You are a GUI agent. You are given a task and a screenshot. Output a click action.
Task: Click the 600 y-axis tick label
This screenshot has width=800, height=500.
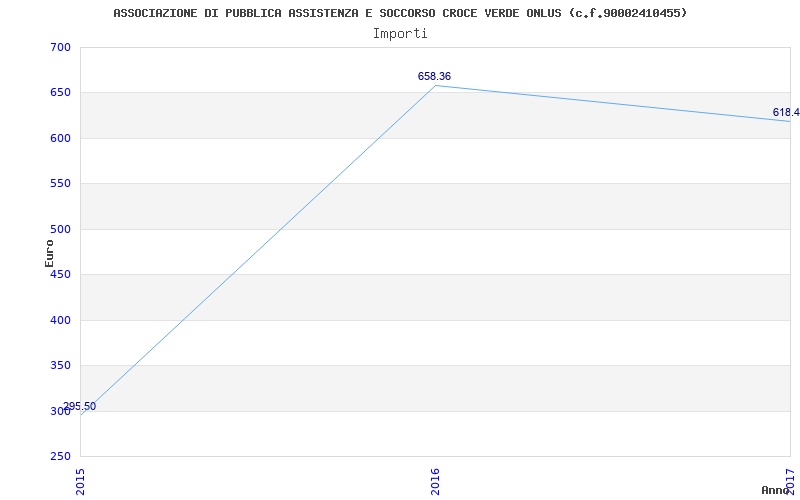60,138
